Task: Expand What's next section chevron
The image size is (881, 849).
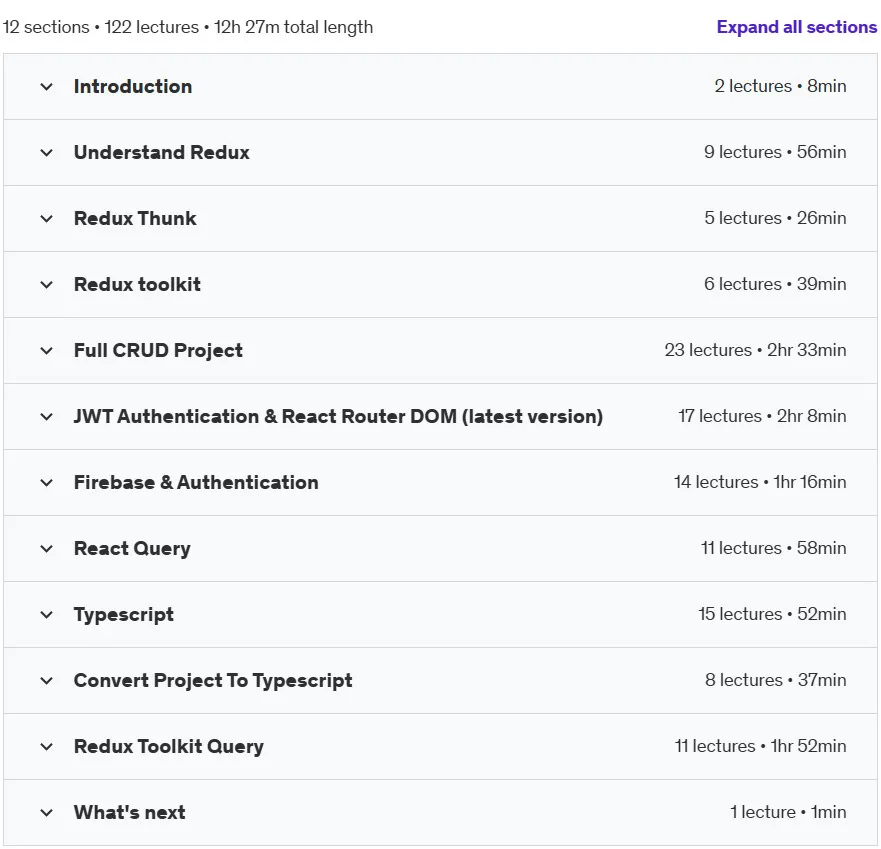Action: (x=47, y=812)
